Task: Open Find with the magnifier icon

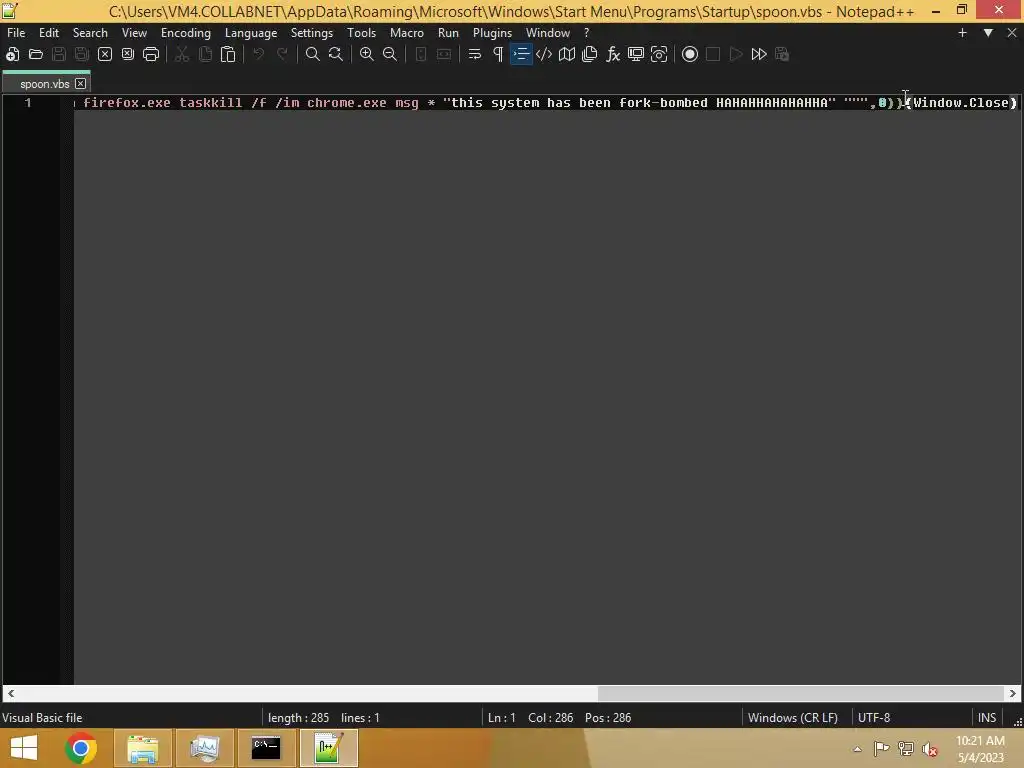Action: click(x=313, y=54)
